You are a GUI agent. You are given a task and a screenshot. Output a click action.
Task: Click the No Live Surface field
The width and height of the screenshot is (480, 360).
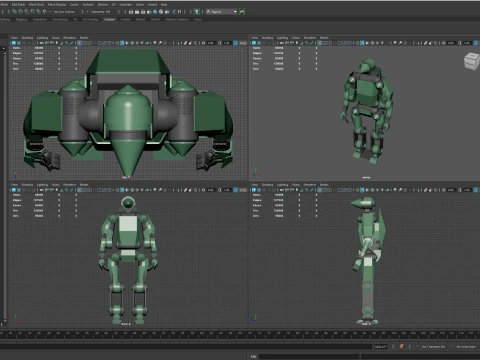tap(65, 12)
